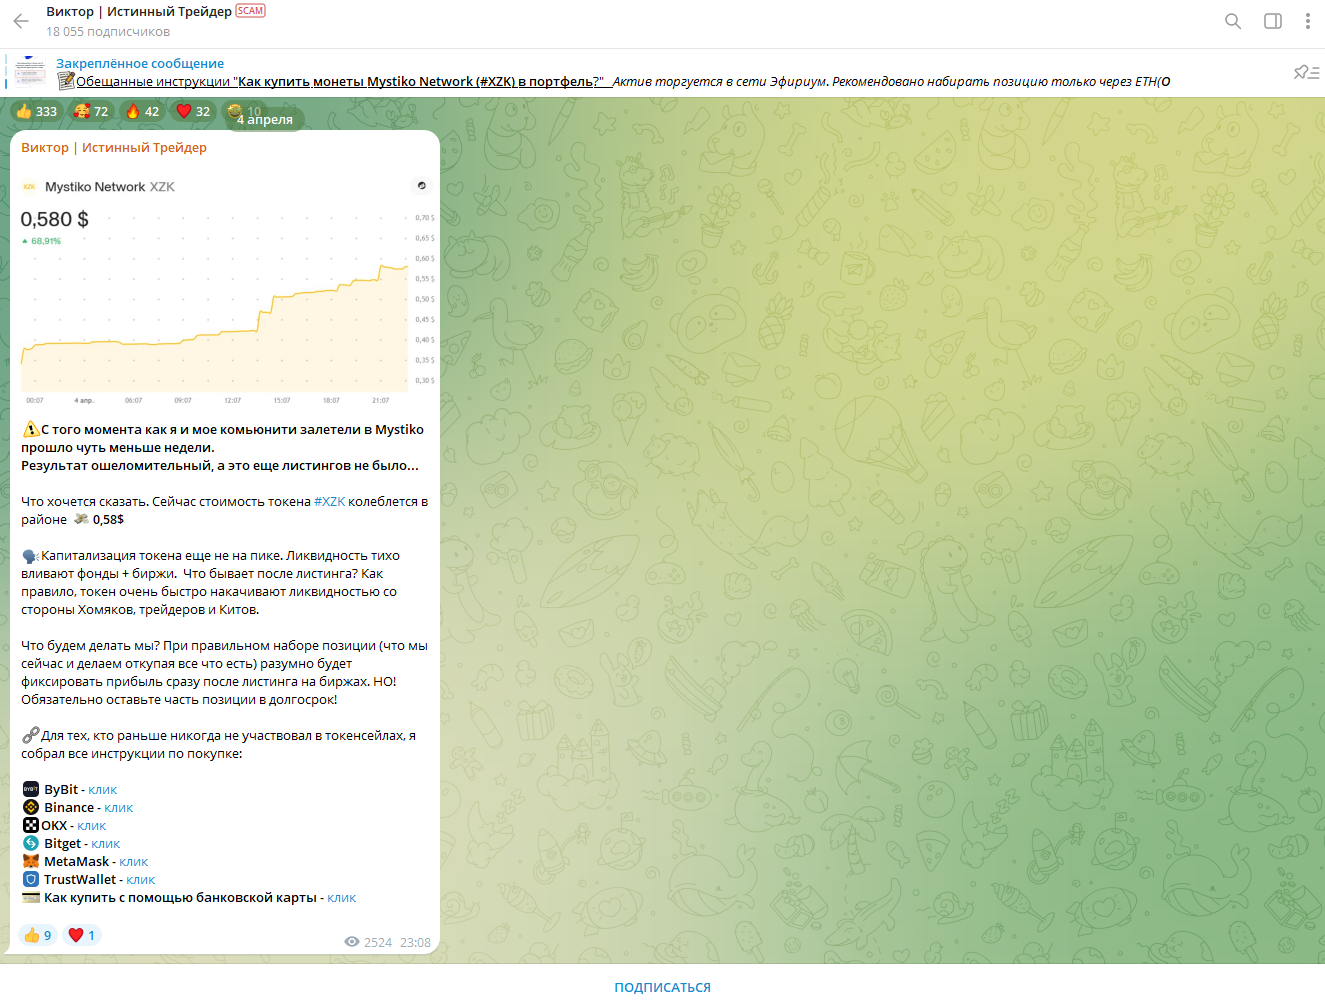
Task: Go back using the arrow icon
Action: [21, 21]
